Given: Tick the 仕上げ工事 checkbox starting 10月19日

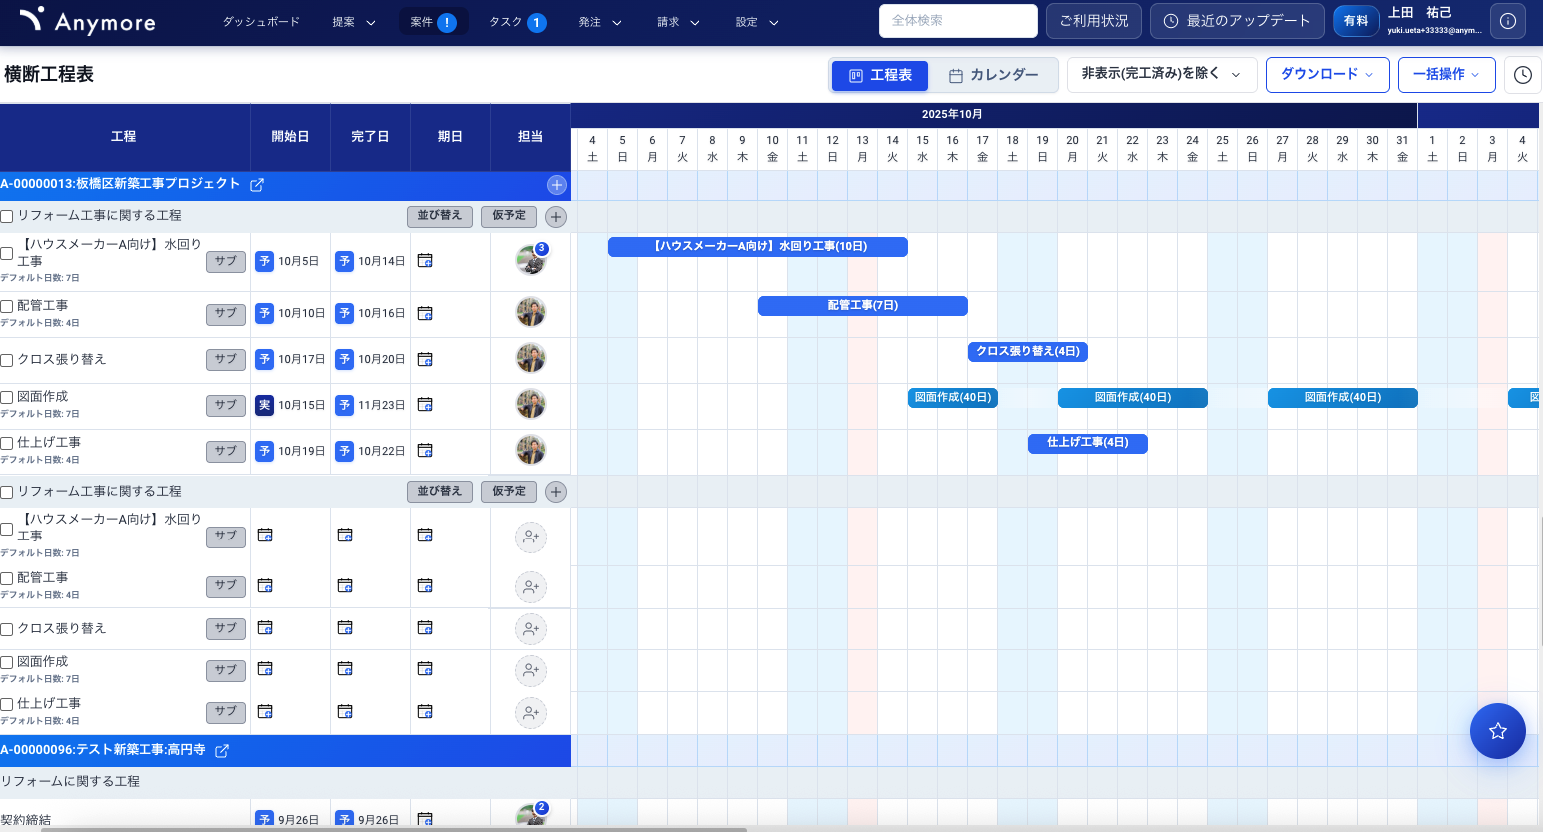Looking at the screenshot, I should click(7, 443).
